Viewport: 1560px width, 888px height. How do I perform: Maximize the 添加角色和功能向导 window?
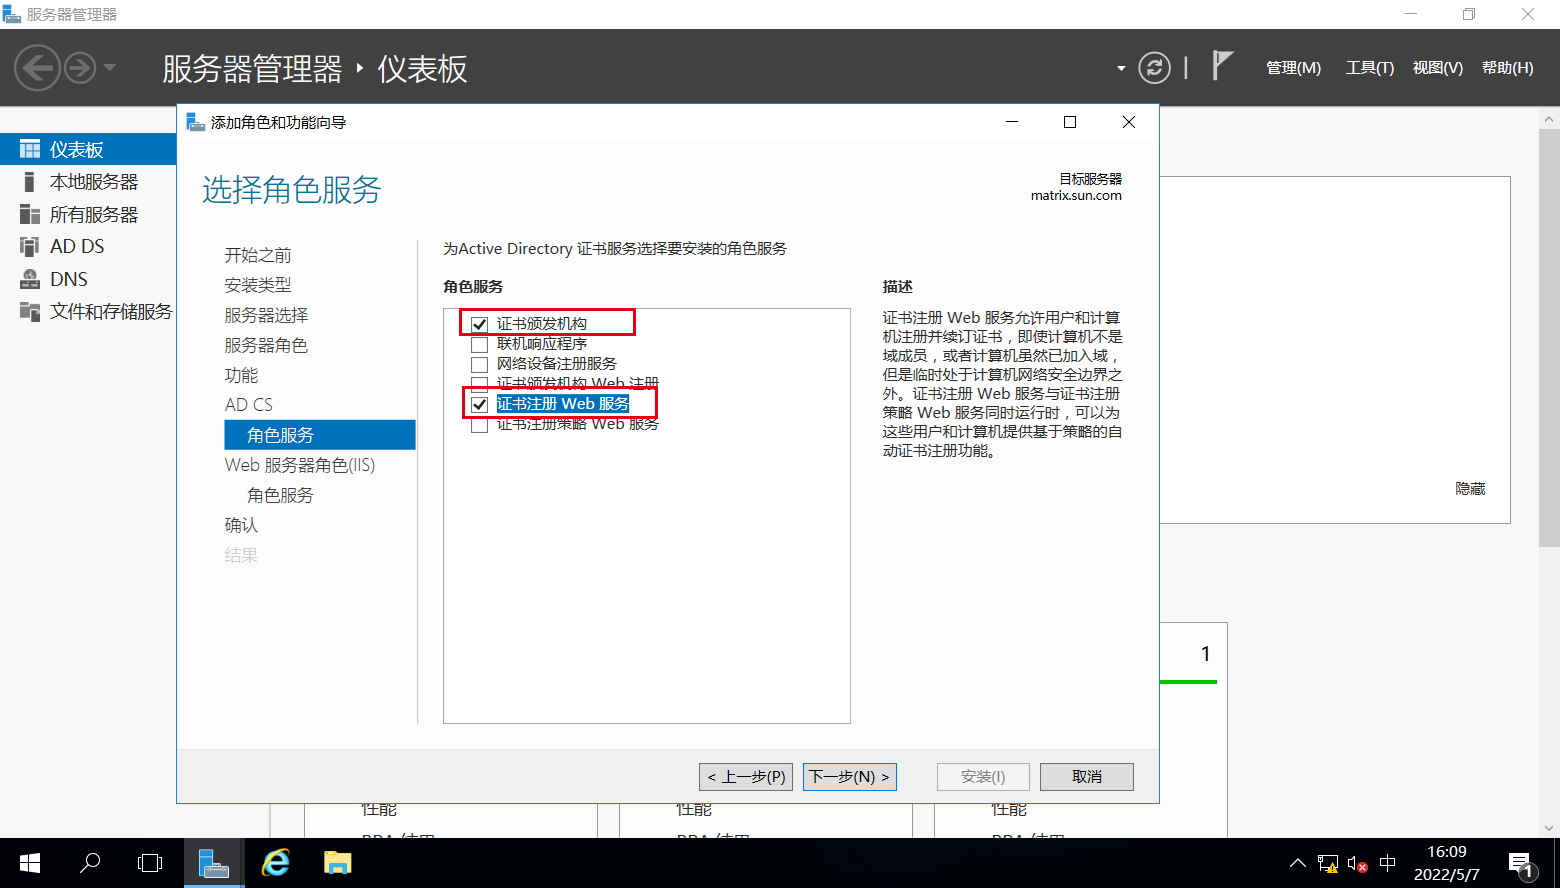(x=1070, y=122)
